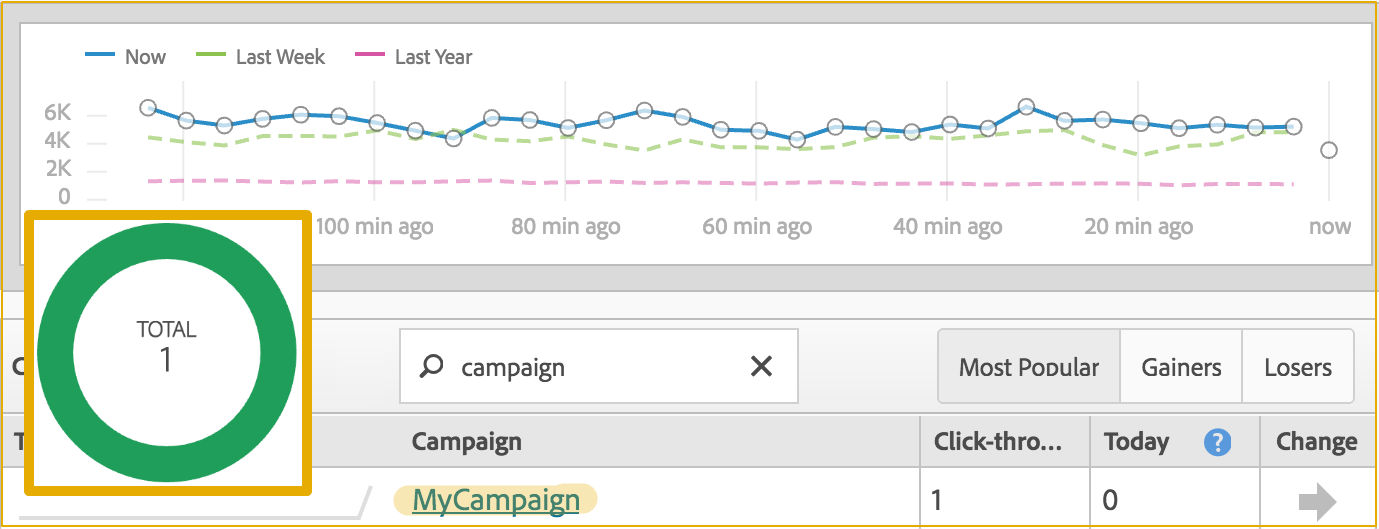
Task: Click inside the campaign search field
Action: (598, 367)
